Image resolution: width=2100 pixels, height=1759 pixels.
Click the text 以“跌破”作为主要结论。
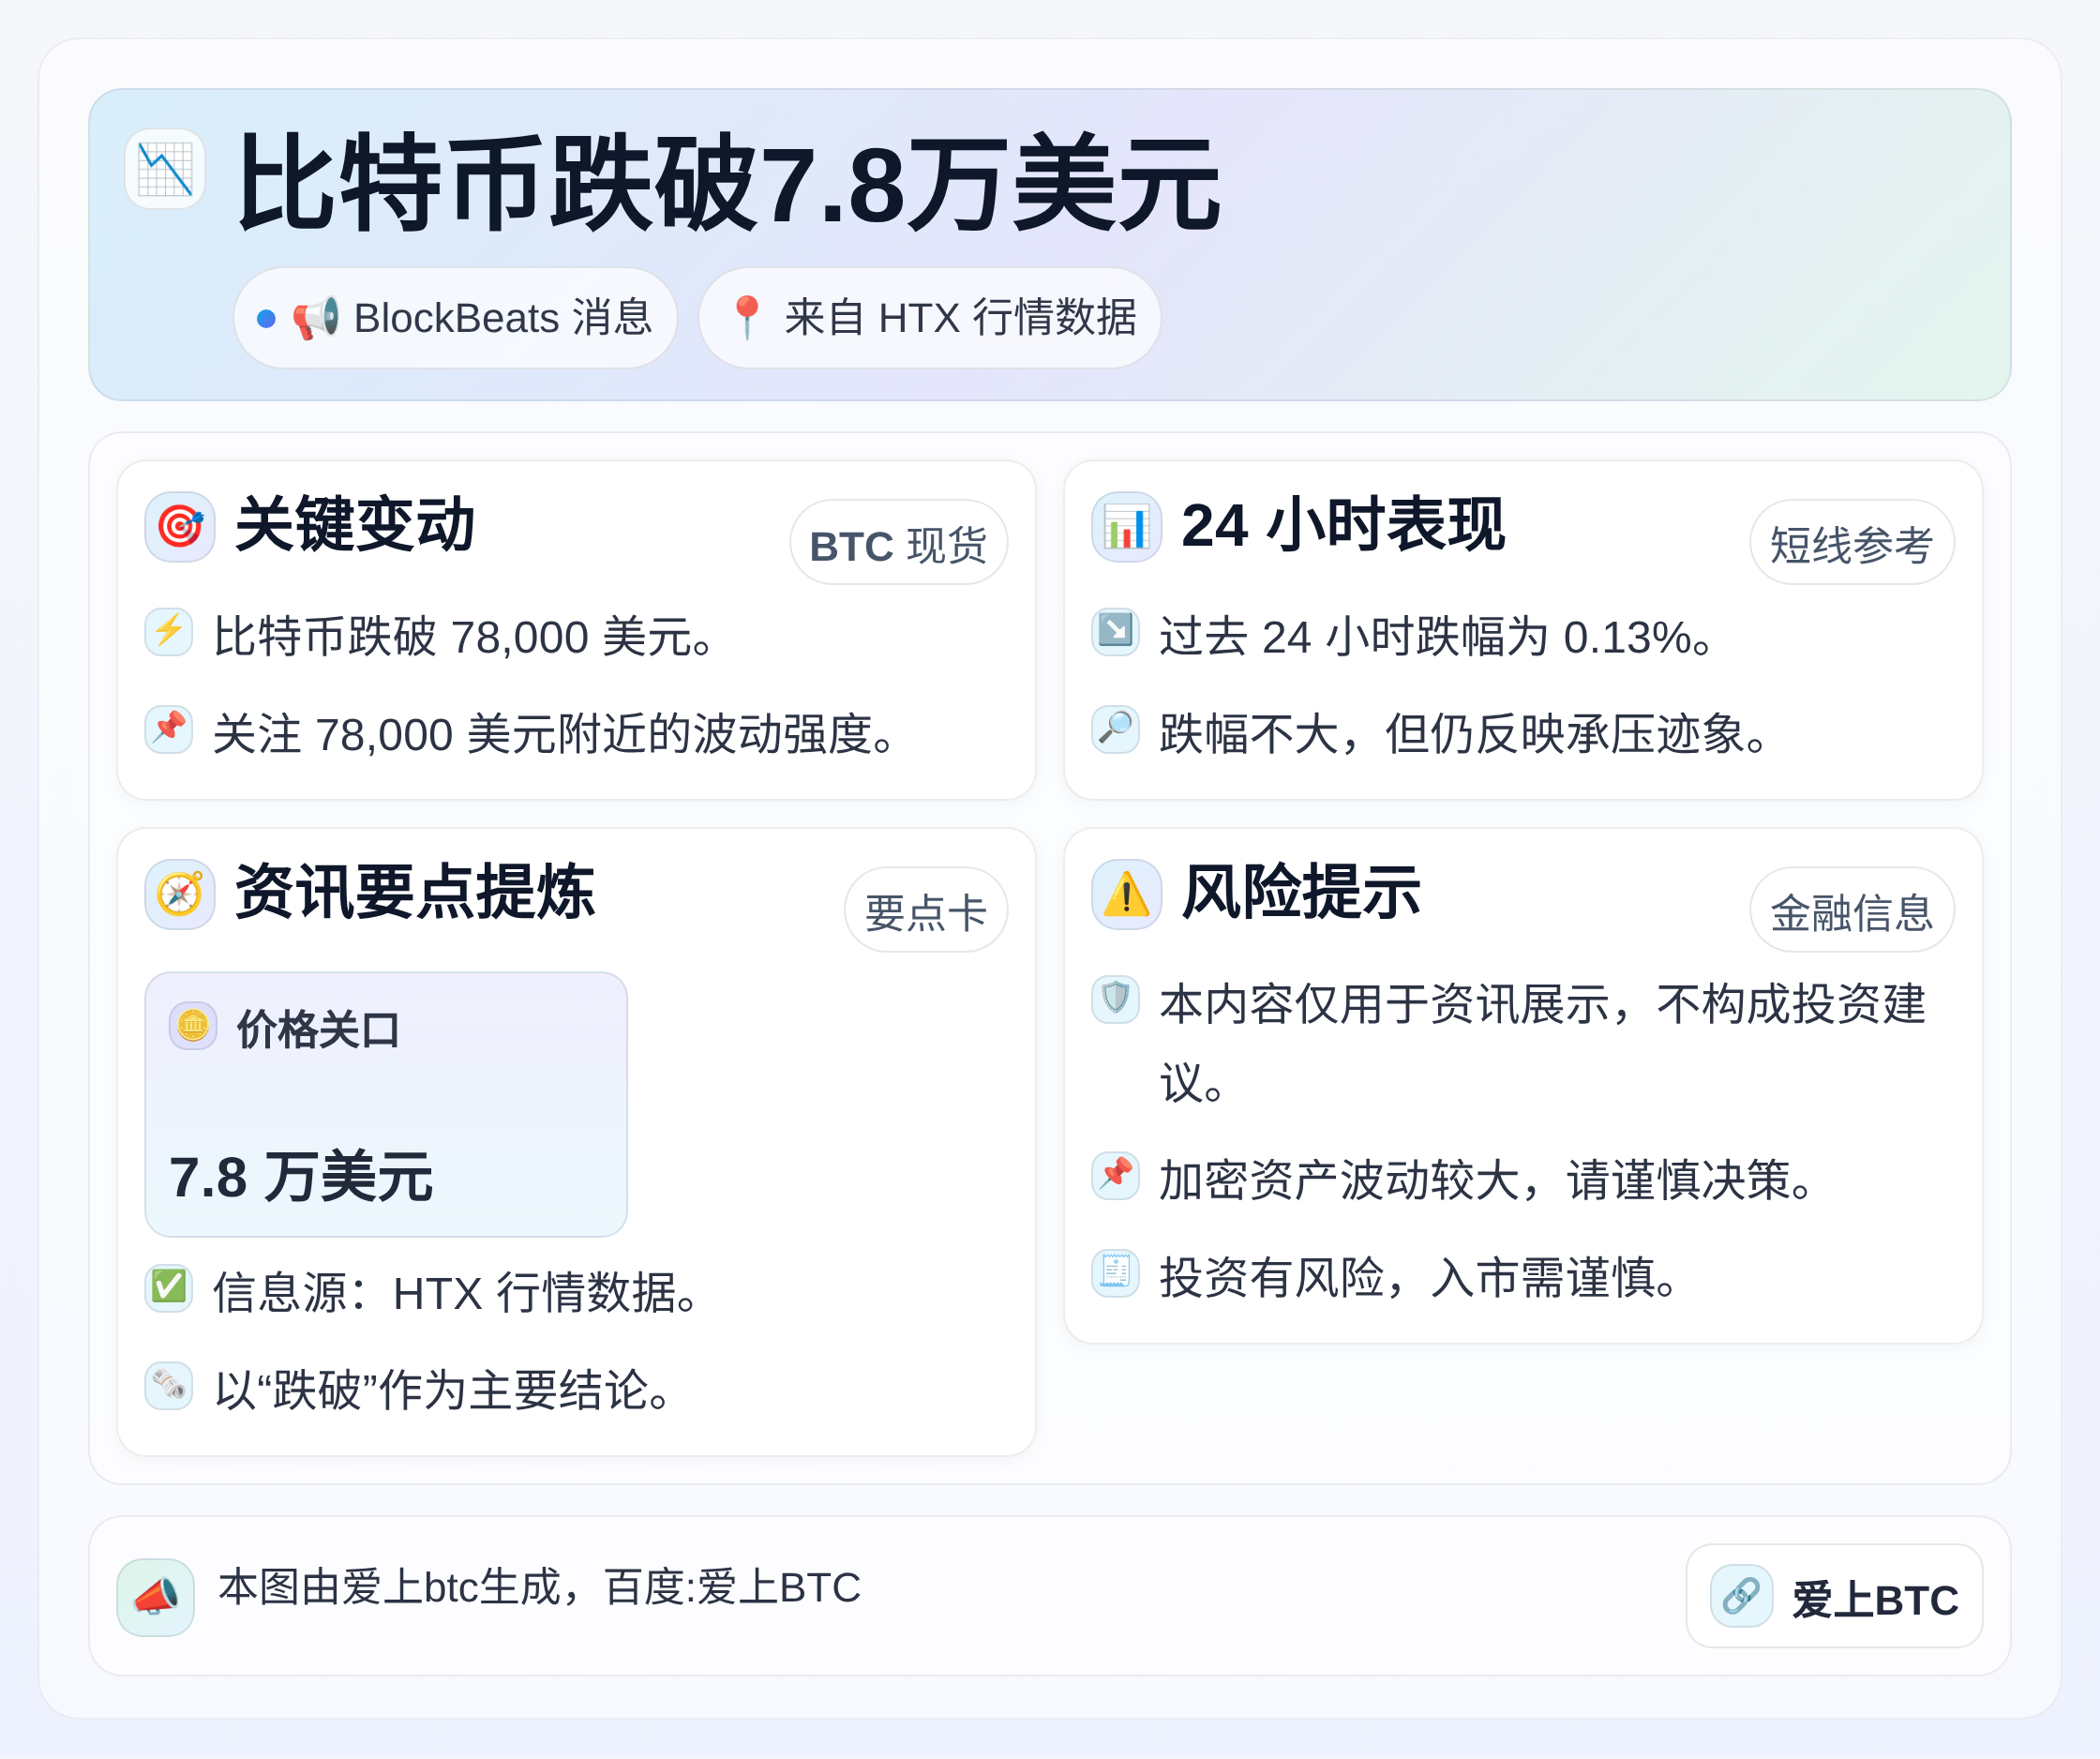click(x=444, y=1390)
